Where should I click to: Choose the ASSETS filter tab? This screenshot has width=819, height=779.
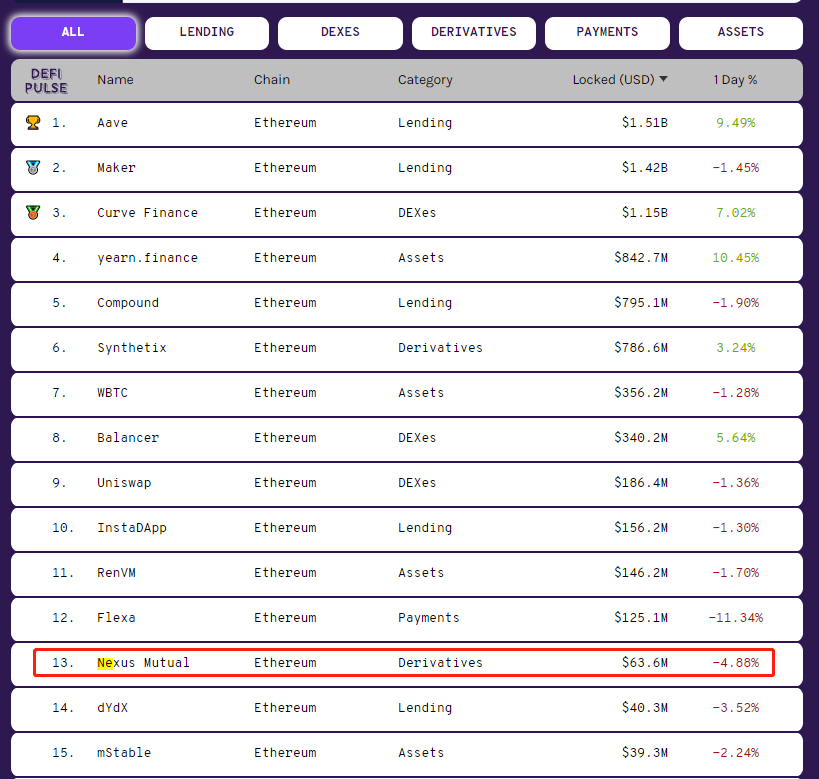pos(741,32)
